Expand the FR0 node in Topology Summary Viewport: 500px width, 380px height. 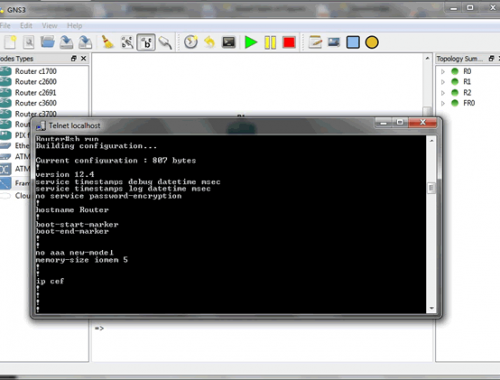click(443, 103)
